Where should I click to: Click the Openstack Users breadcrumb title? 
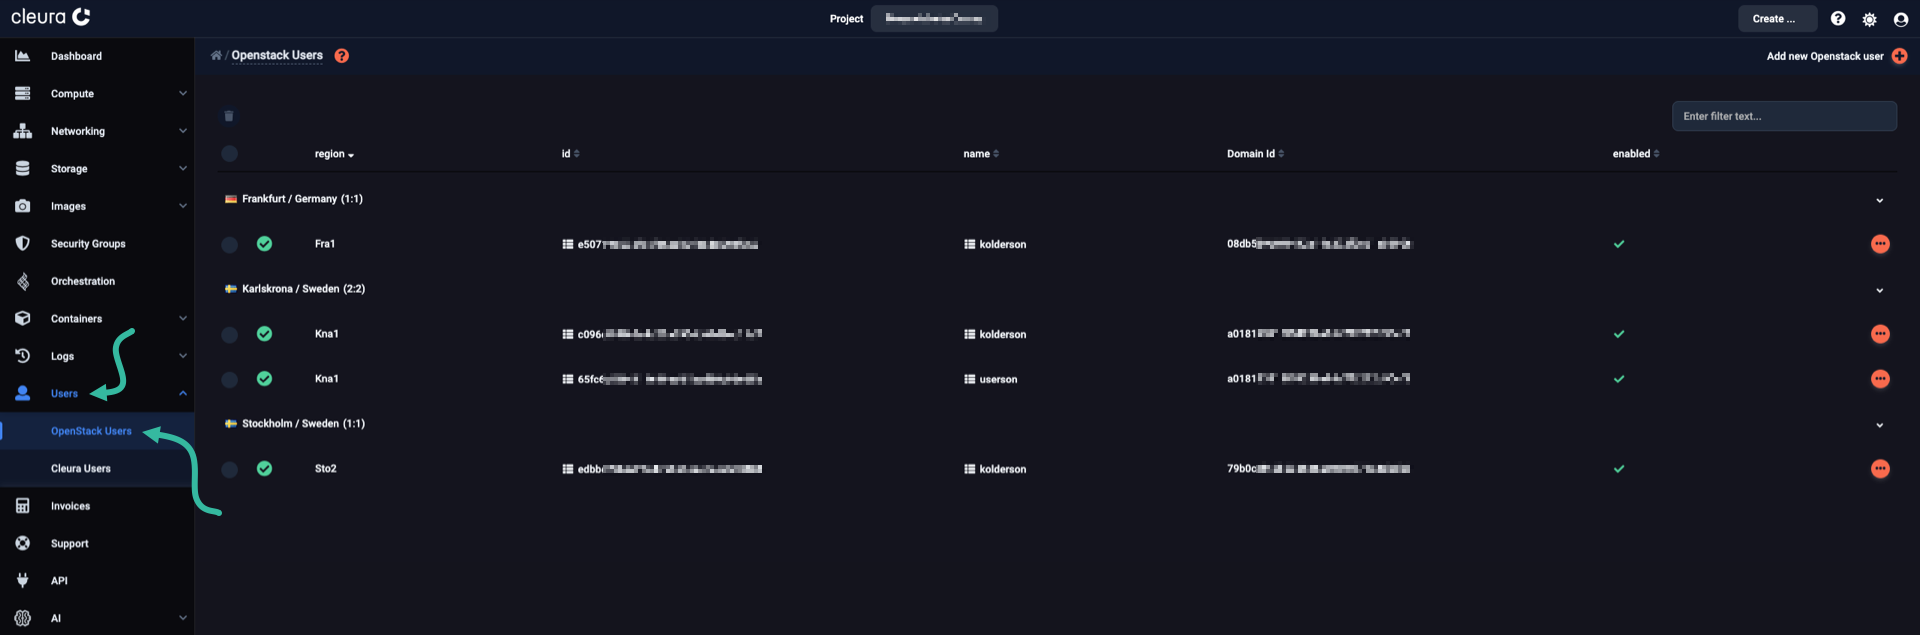277,55
